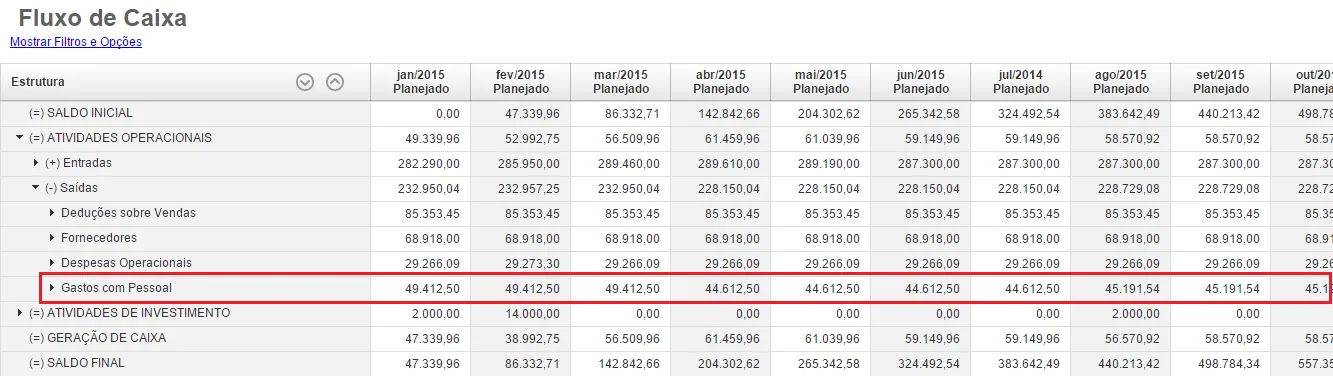The height and width of the screenshot is (376, 1333).
Task: Click the SALDO INICIAL value 47.339,96
Action: tap(532, 113)
